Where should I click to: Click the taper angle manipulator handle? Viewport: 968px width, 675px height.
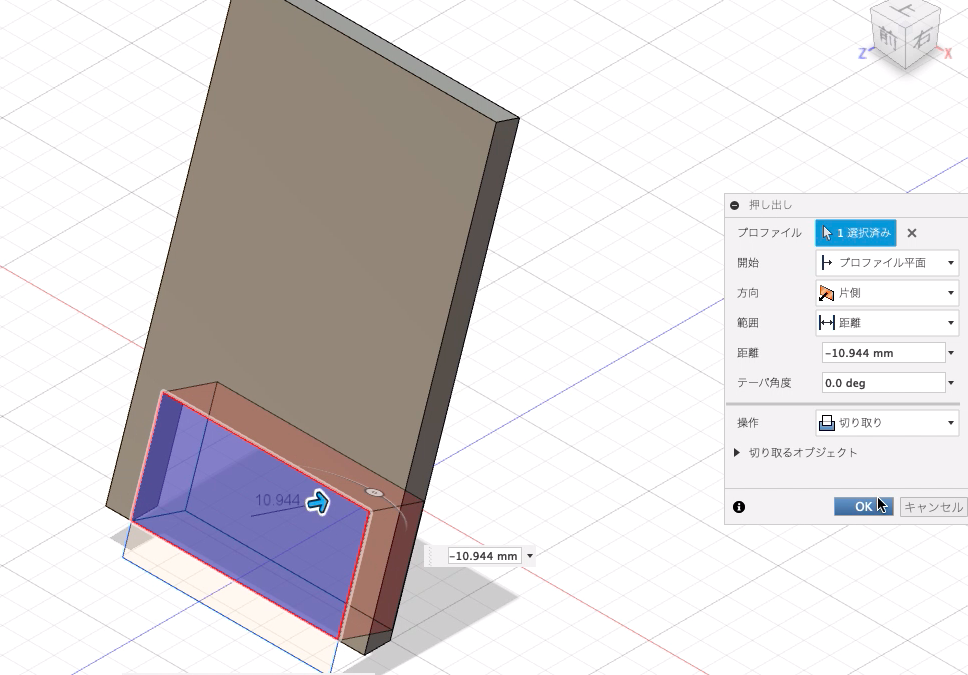(x=373, y=492)
